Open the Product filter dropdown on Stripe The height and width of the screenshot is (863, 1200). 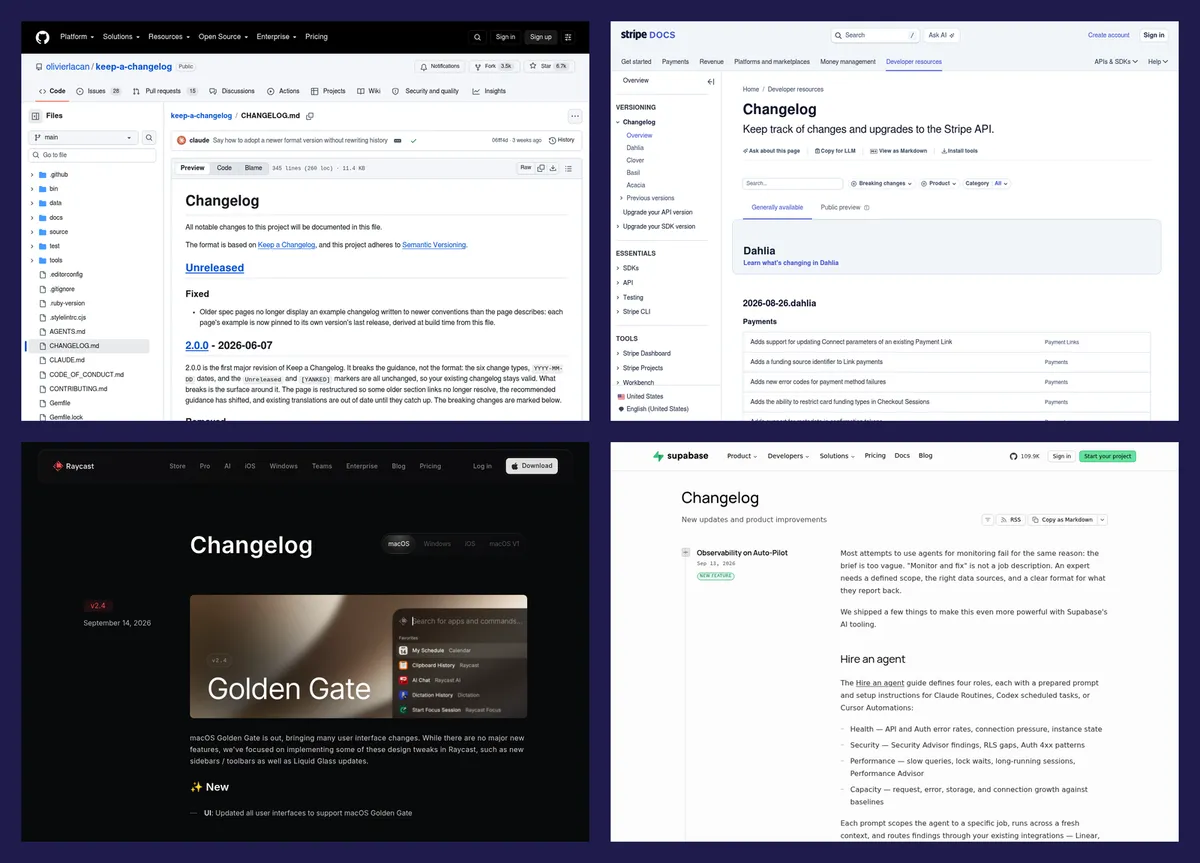click(x=939, y=184)
